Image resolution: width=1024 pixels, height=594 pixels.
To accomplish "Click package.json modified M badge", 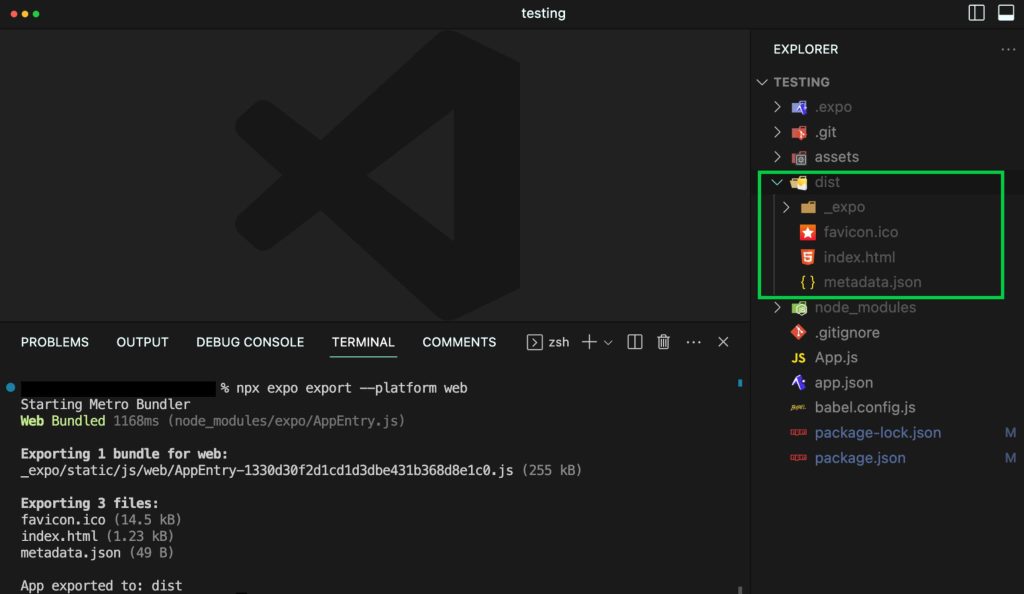I will click(1010, 458).
